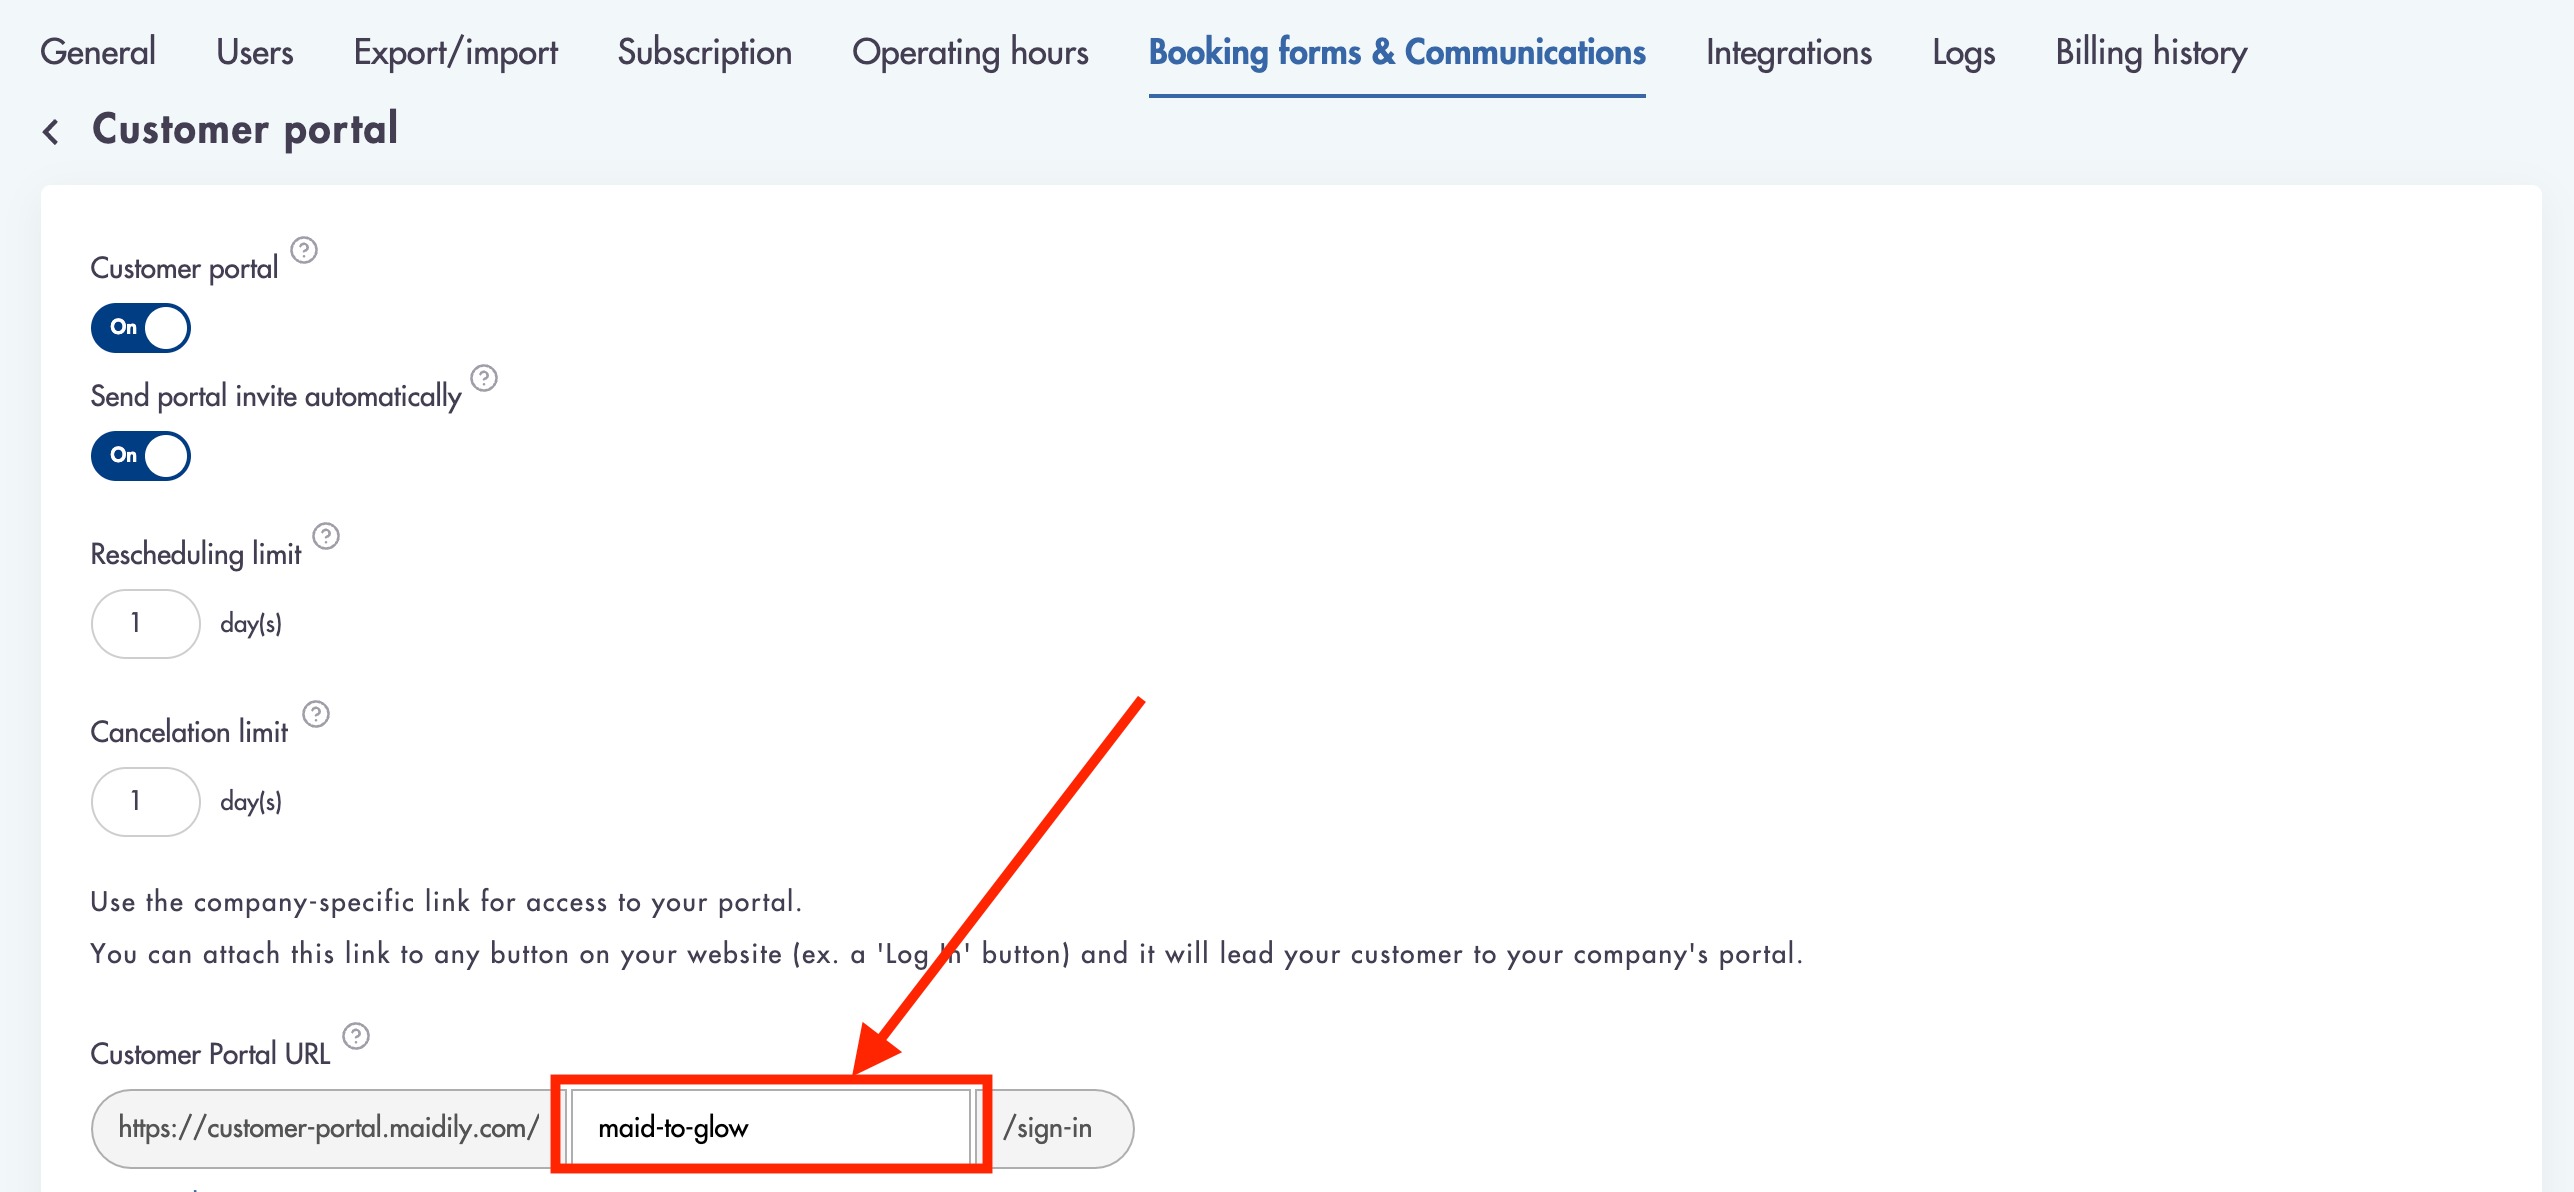Image resolution: width=2574 pixels, height=1192 pixels.
Task: View the Logs tab
Action: pos(1964,52)
